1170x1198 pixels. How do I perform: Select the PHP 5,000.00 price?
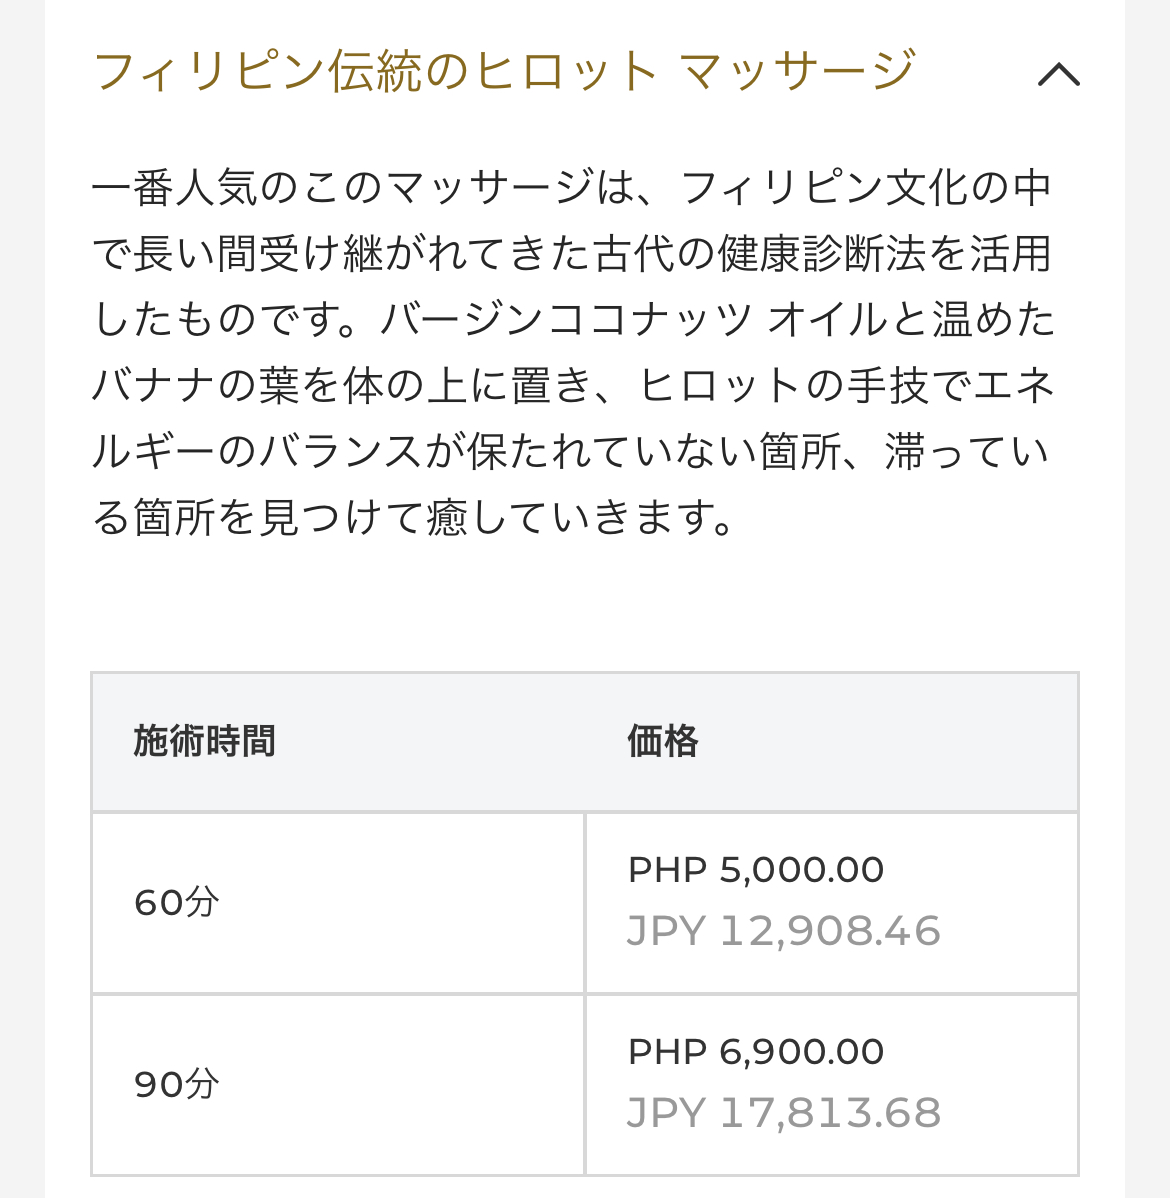(756, 869)
